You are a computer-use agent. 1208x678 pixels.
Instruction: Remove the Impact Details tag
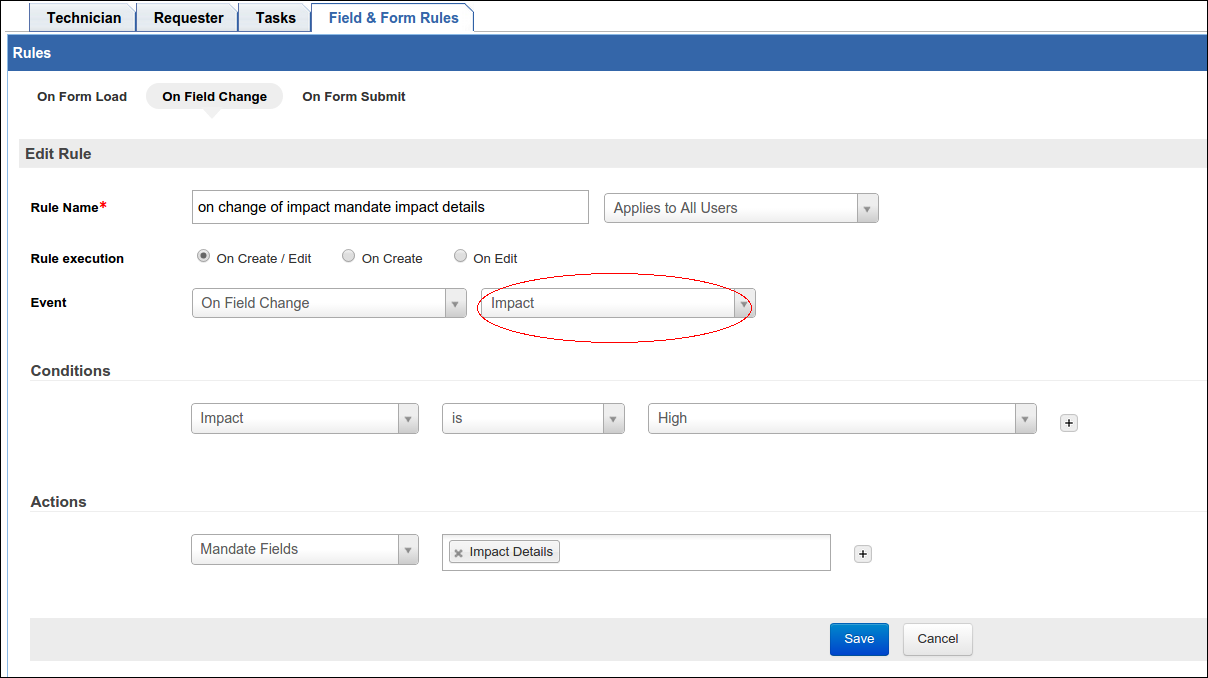click(x=459, y=553)
